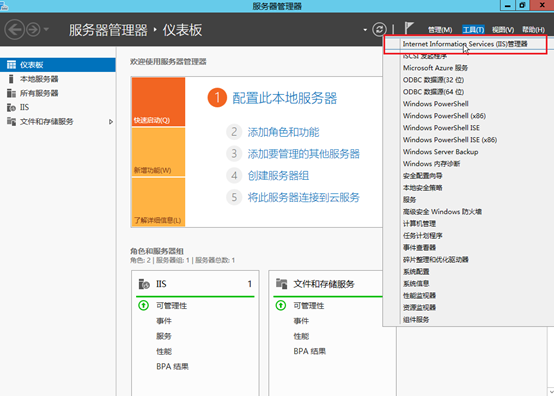Select the 仪表板 icon in sidebar
This screenshot has width=554, height=396.
(11, 65)
